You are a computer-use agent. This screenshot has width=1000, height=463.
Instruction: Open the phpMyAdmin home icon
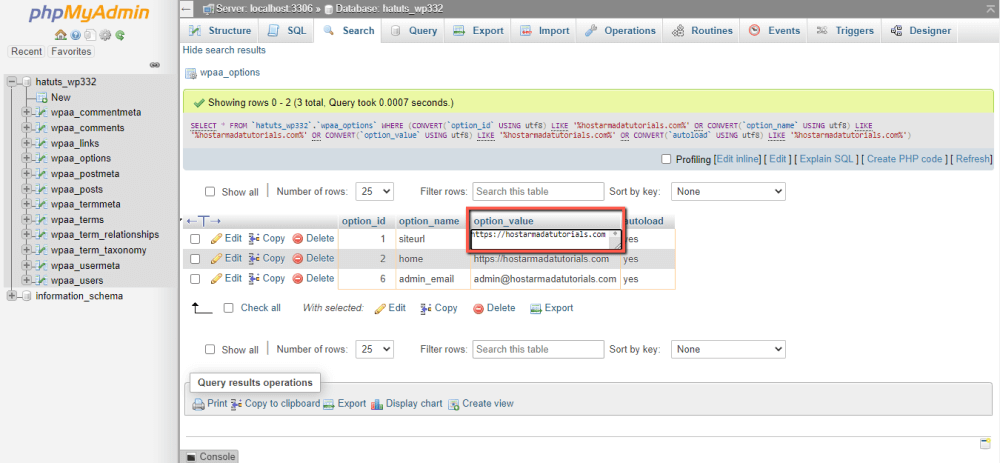pos(61,35)
